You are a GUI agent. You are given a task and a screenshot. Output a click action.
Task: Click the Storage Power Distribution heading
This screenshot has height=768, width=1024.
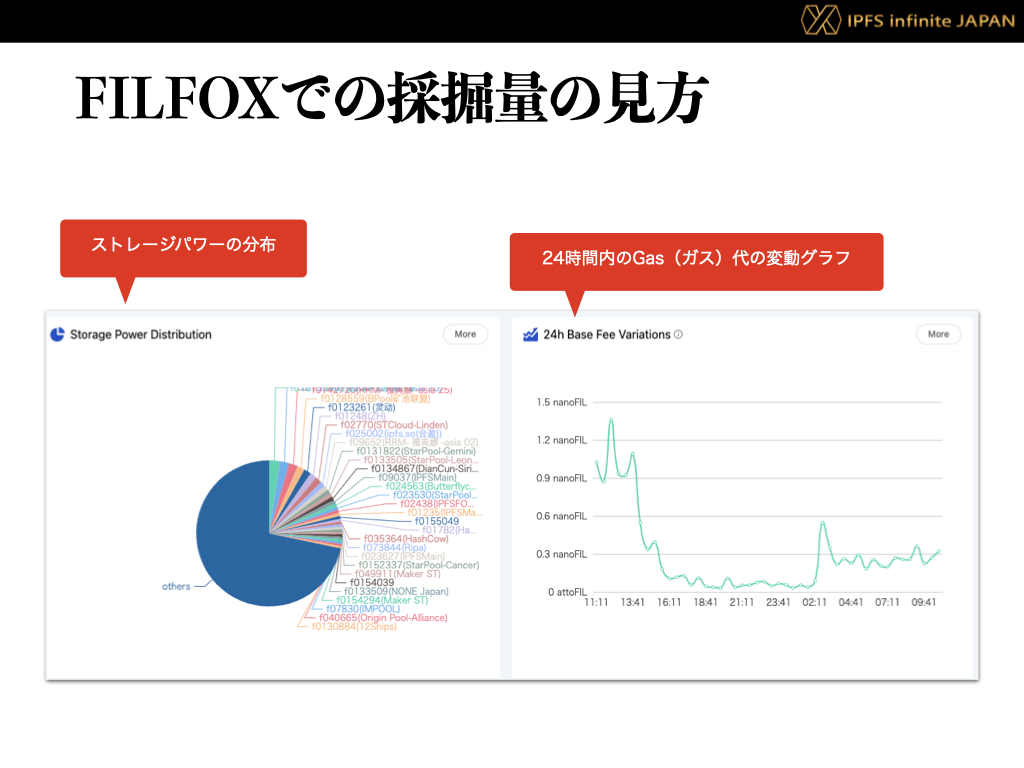(141, 334)
